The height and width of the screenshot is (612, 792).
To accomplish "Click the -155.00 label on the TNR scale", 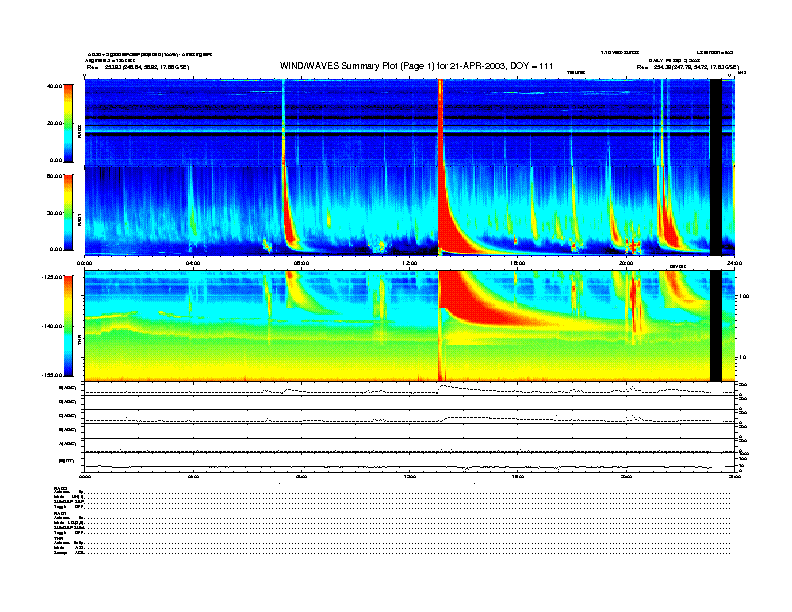I will (x=52, y=375).
